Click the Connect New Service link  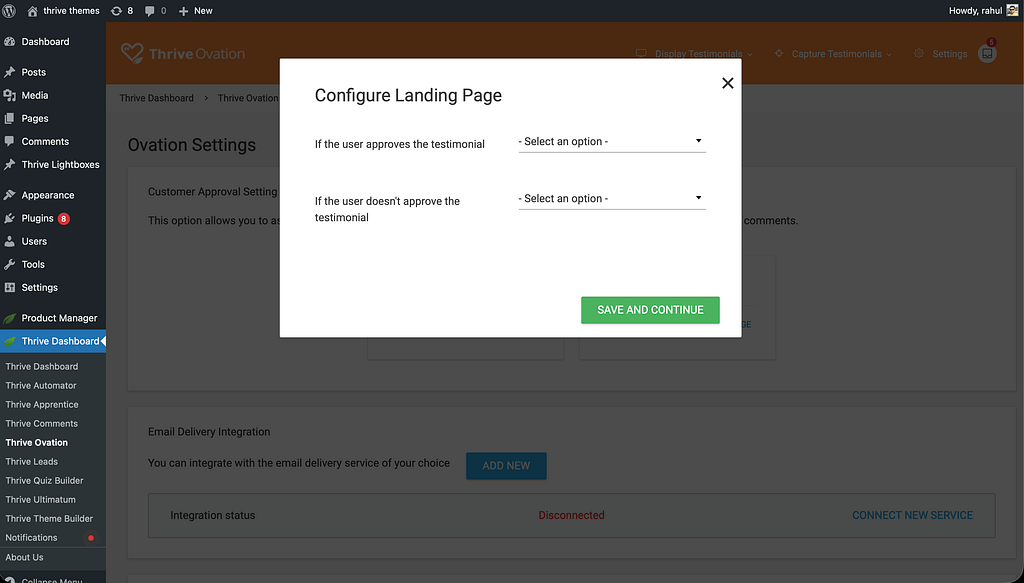[x=912, y=515]
